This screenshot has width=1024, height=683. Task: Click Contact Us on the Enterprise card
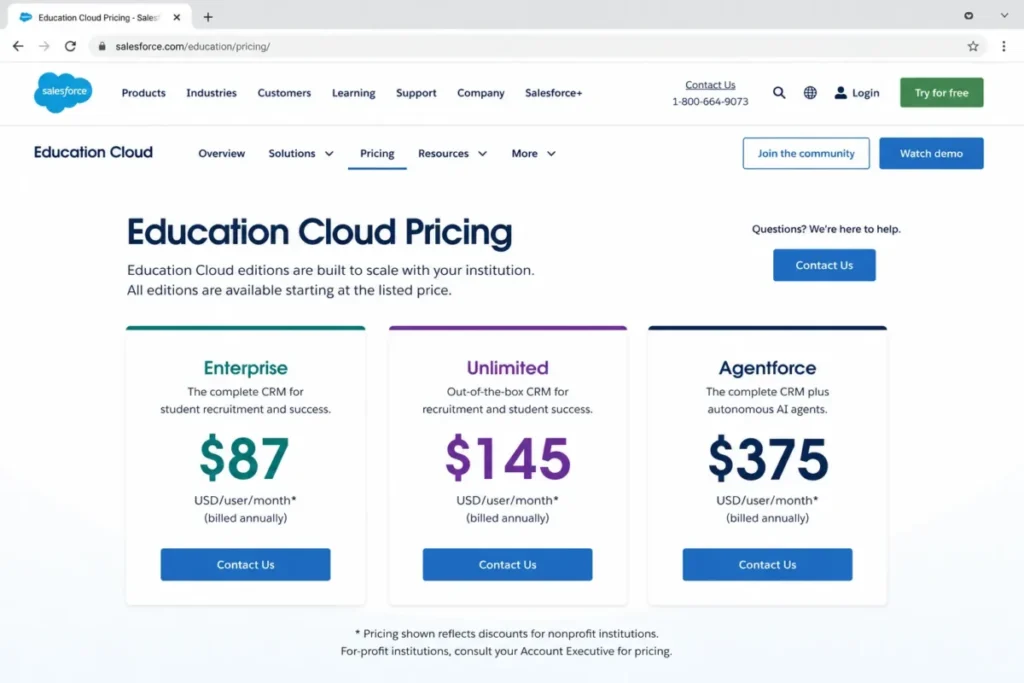point(246,565)
